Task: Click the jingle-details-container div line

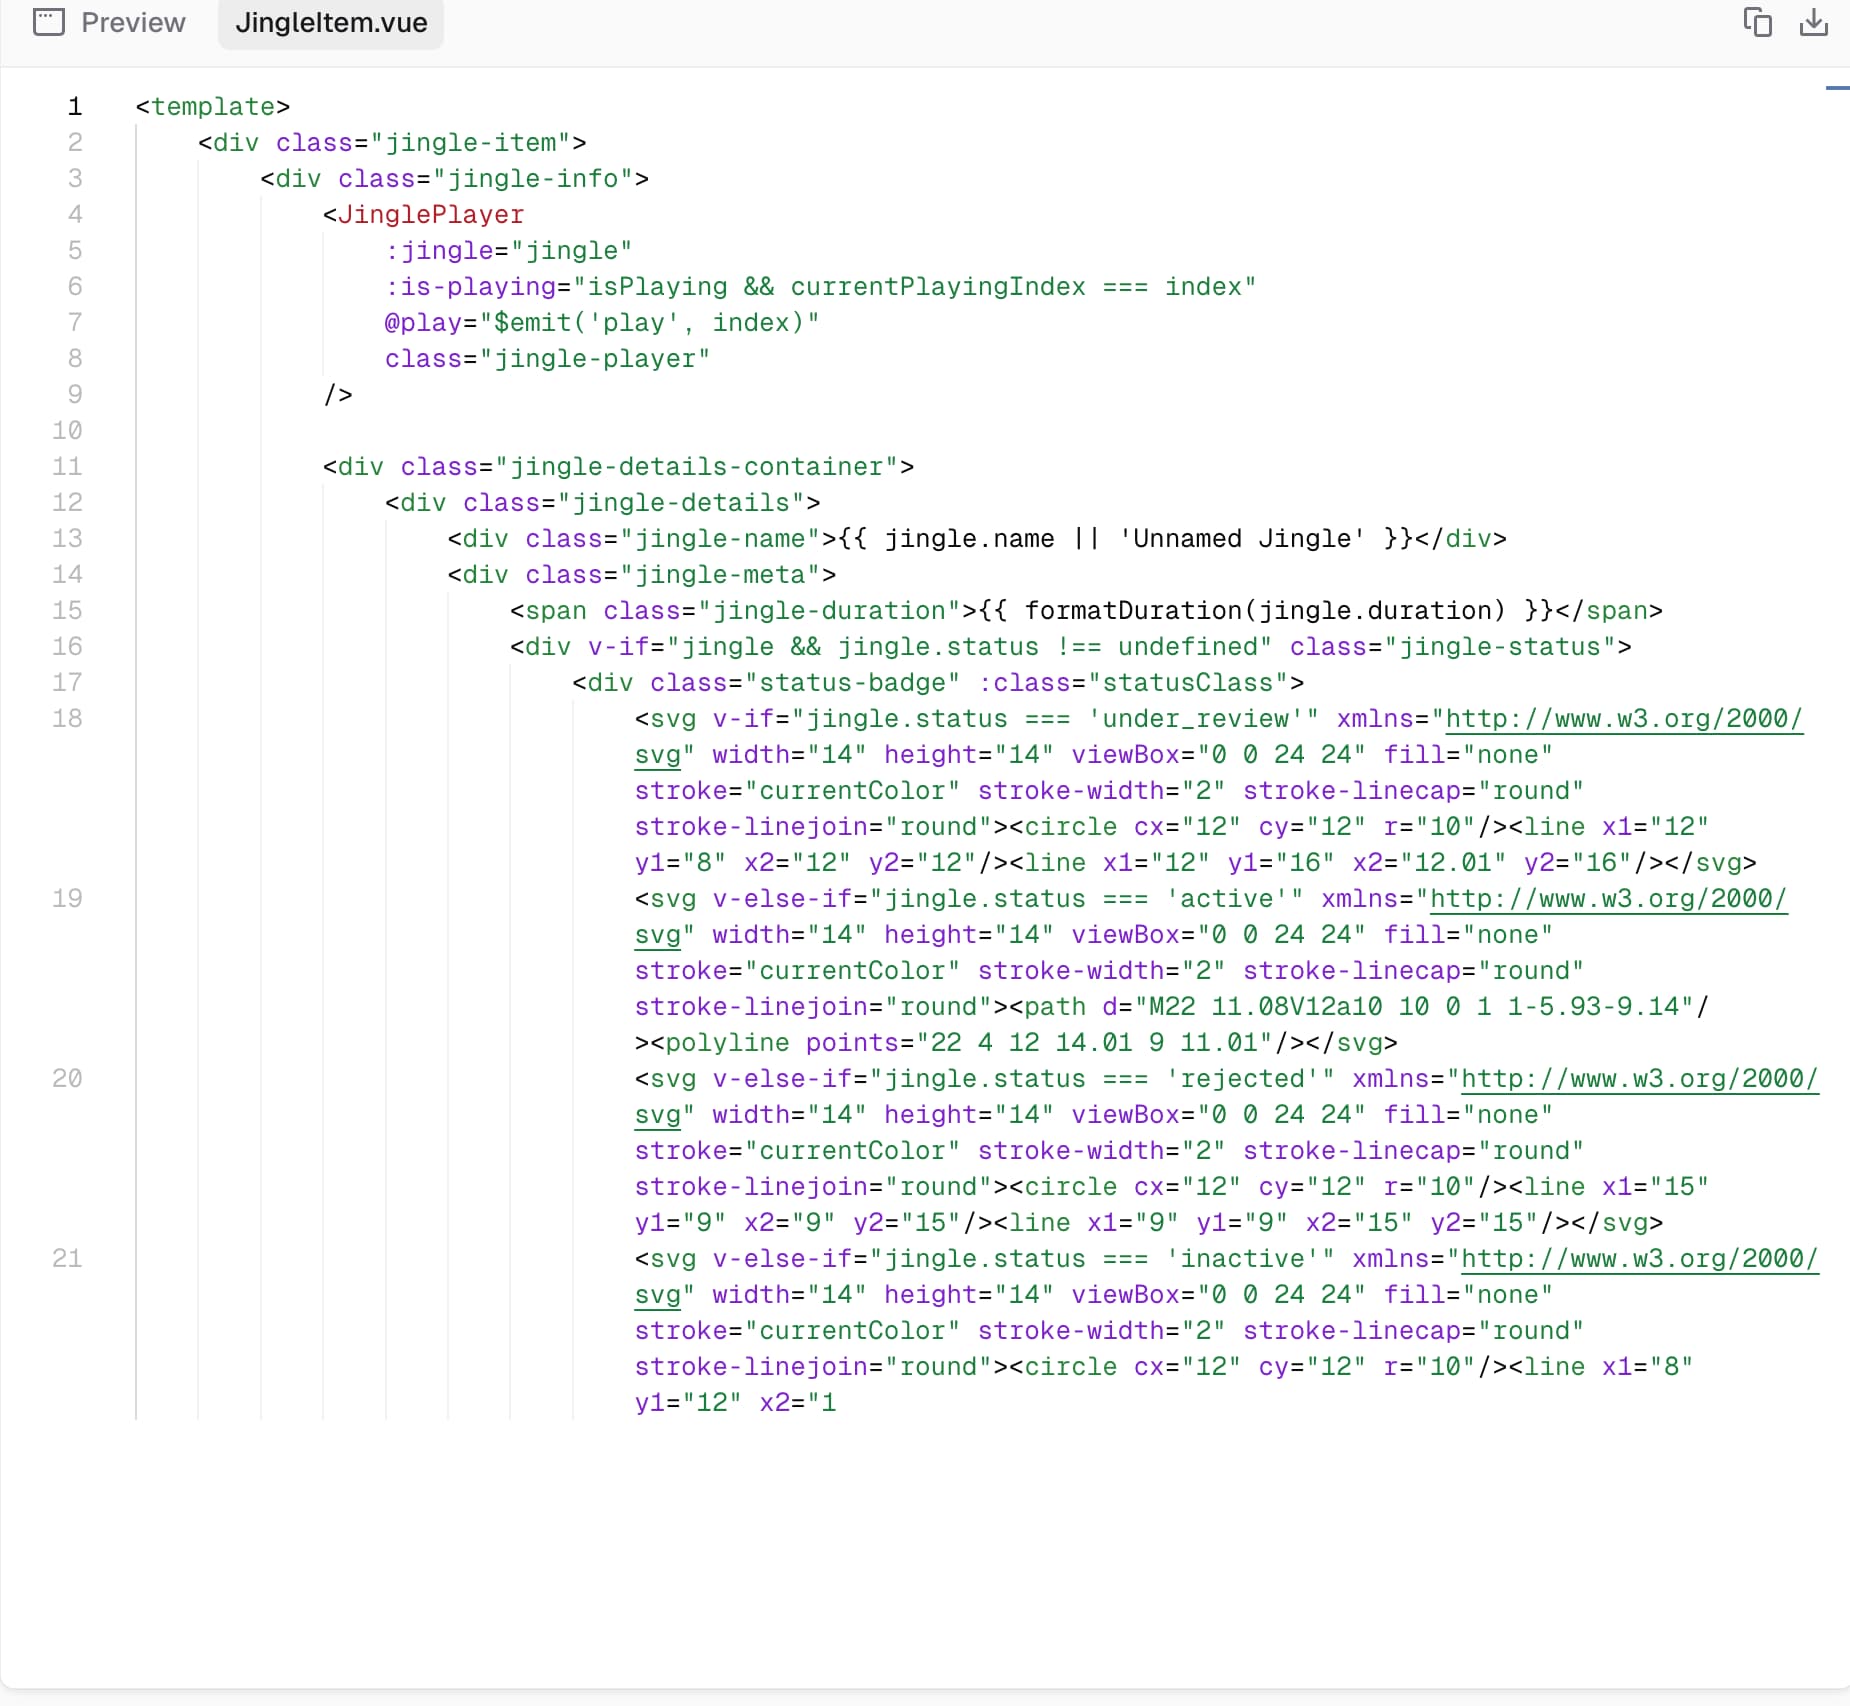Action: pyautogui.click(x=618, y=467)
